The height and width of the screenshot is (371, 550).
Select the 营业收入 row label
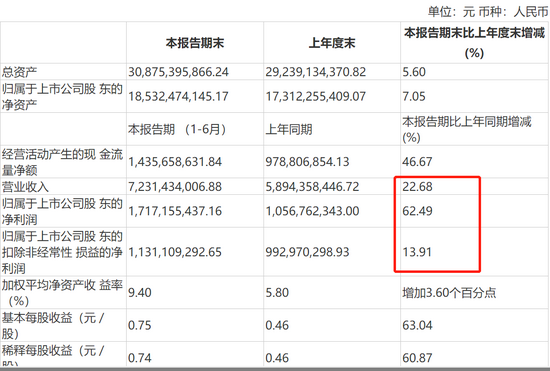[25, 187]
